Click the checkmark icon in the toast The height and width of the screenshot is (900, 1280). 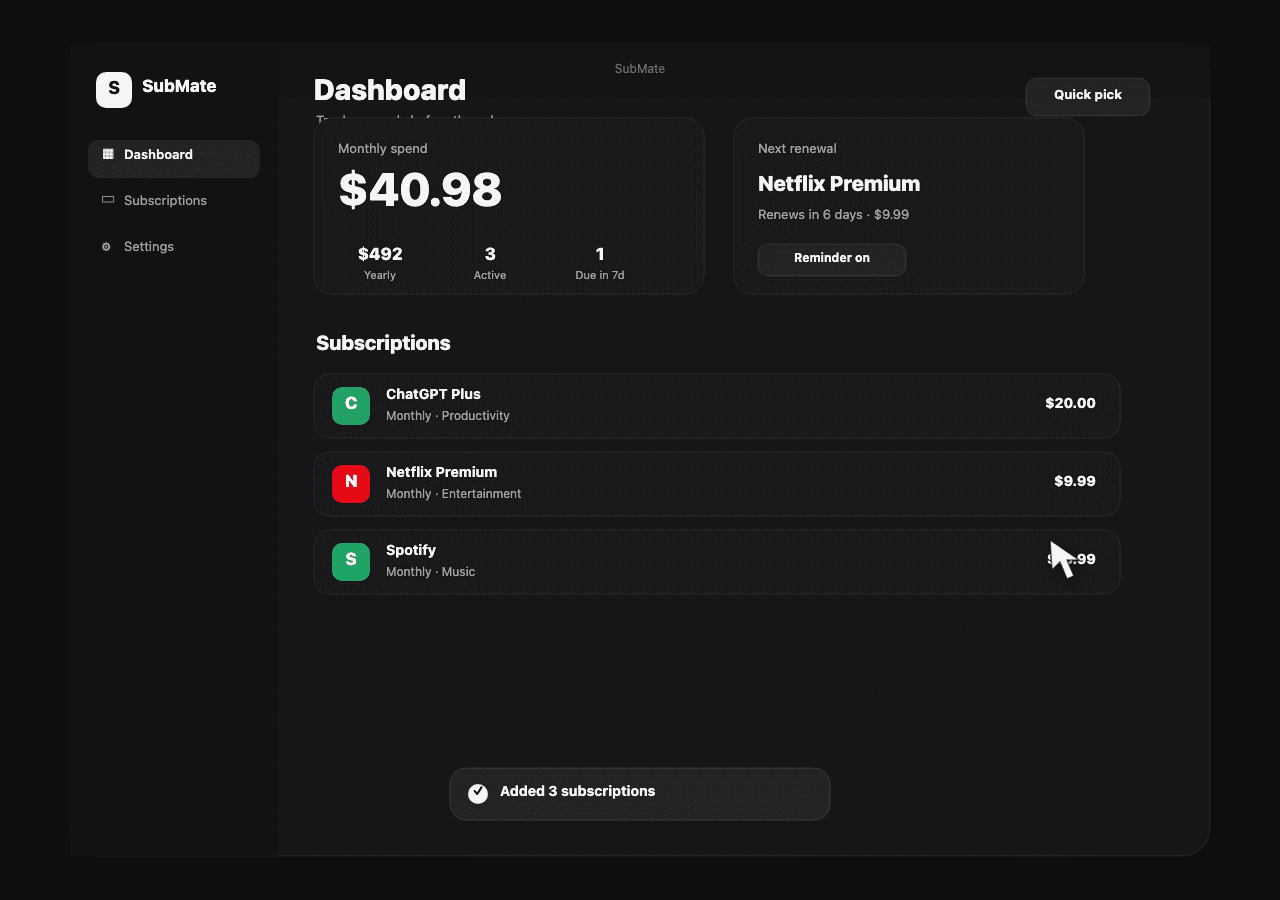[x=478, y=793]
